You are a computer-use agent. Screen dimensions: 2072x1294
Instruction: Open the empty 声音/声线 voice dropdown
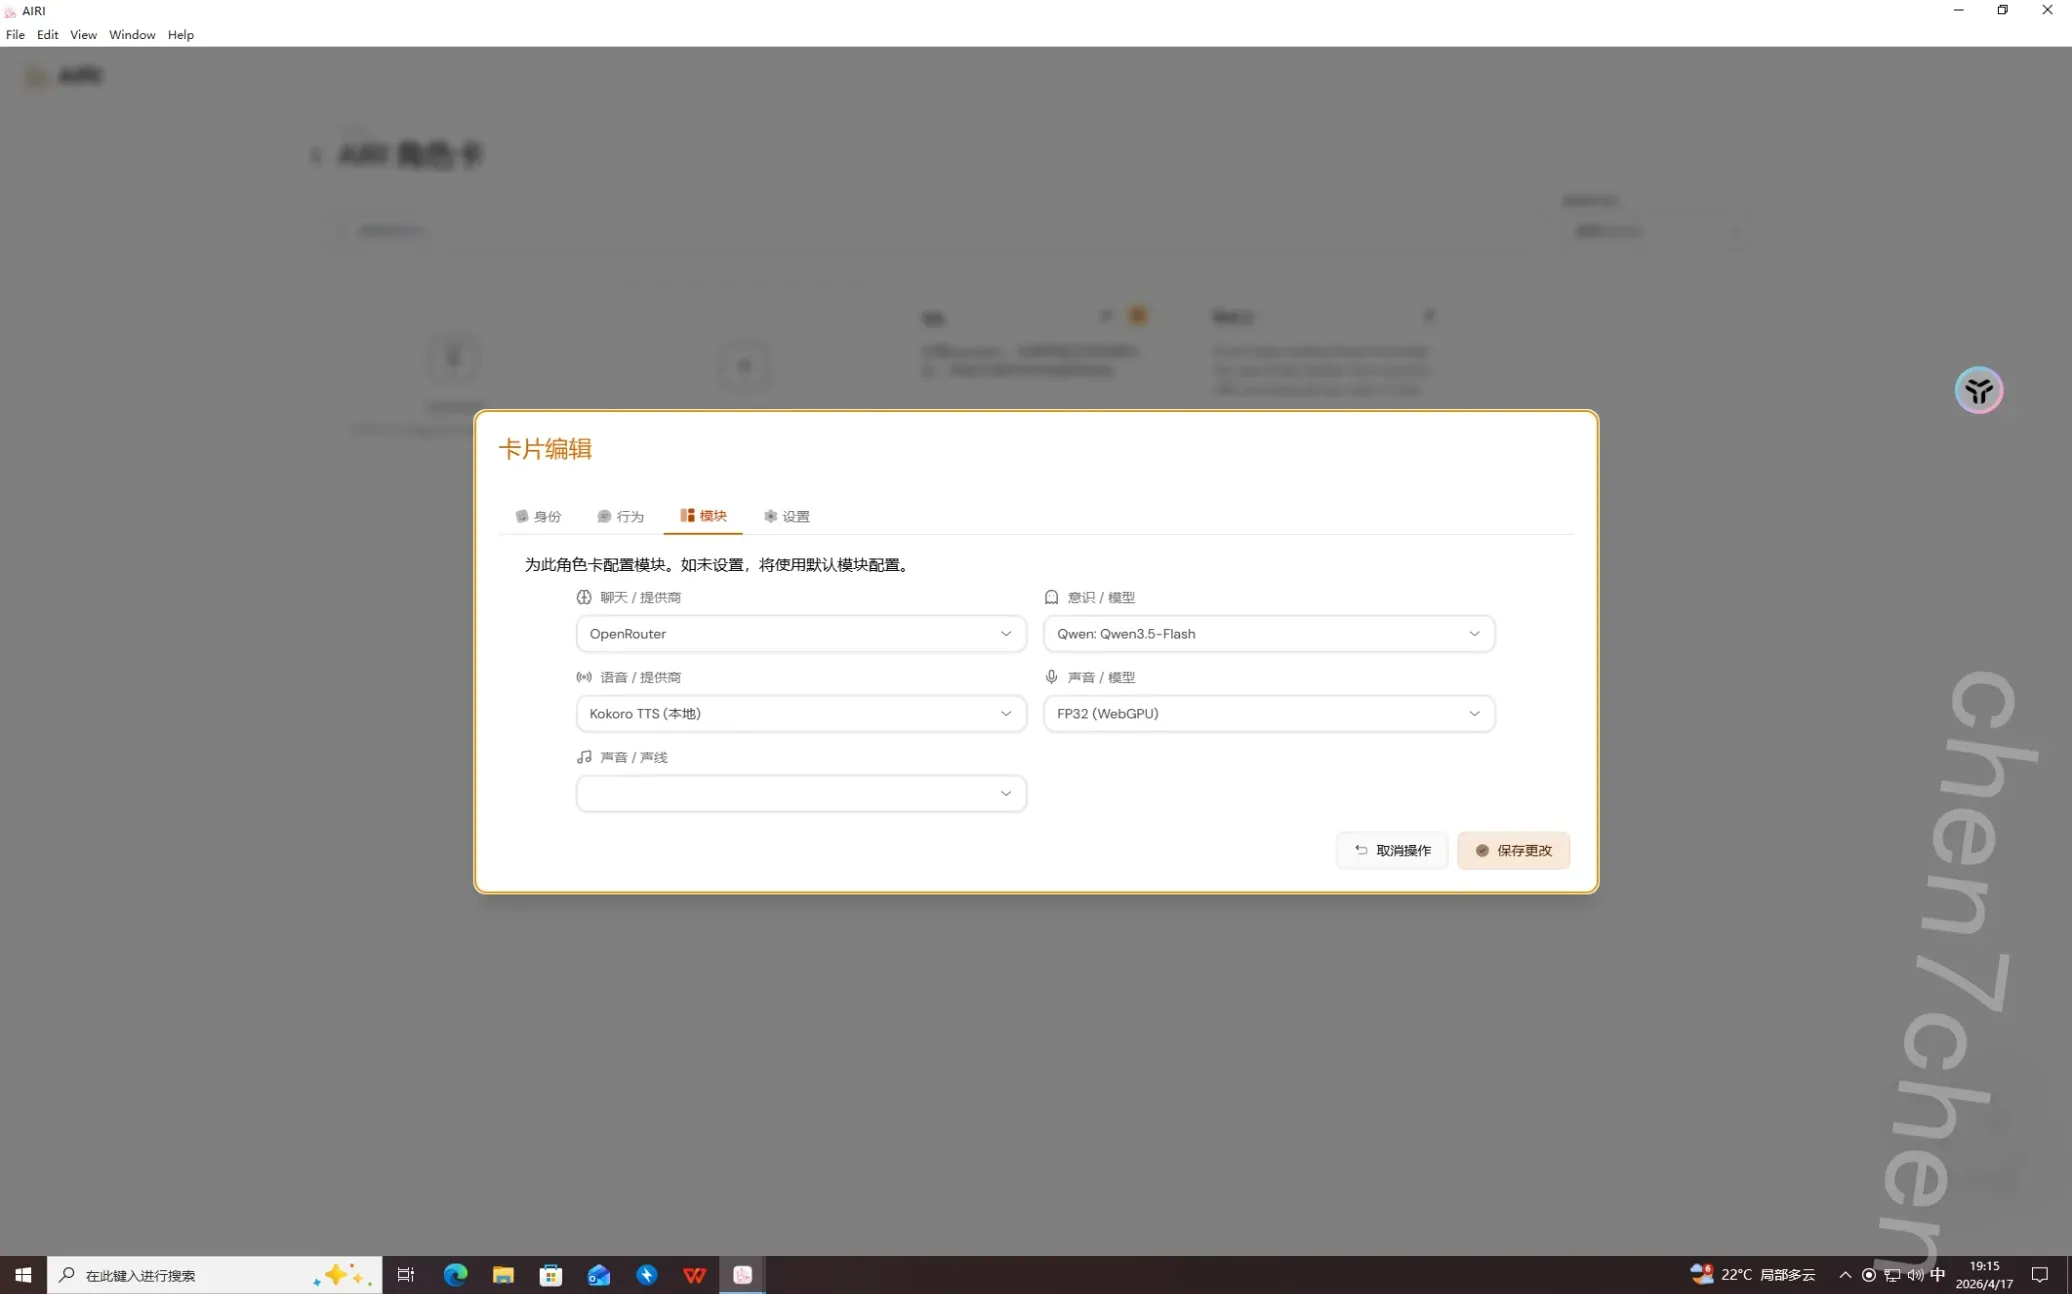point(800,793)
